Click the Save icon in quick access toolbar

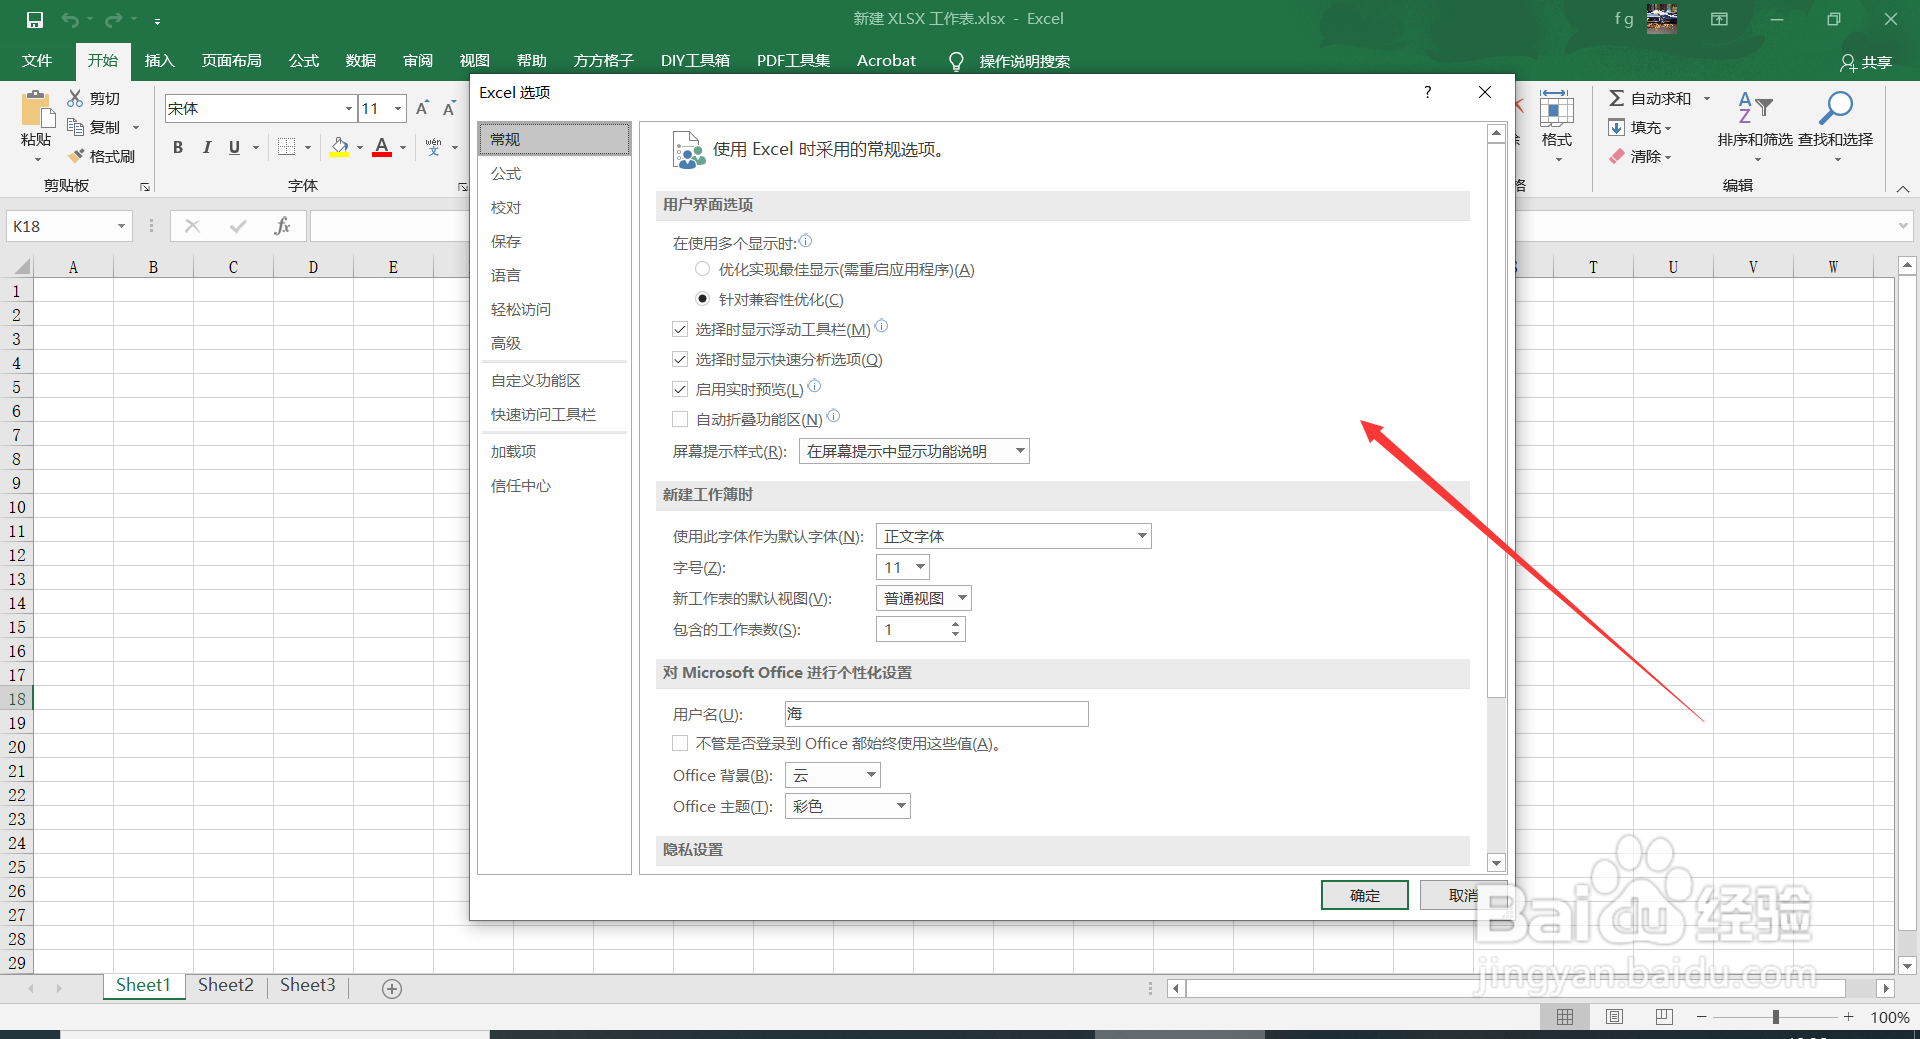coord(35,19)
